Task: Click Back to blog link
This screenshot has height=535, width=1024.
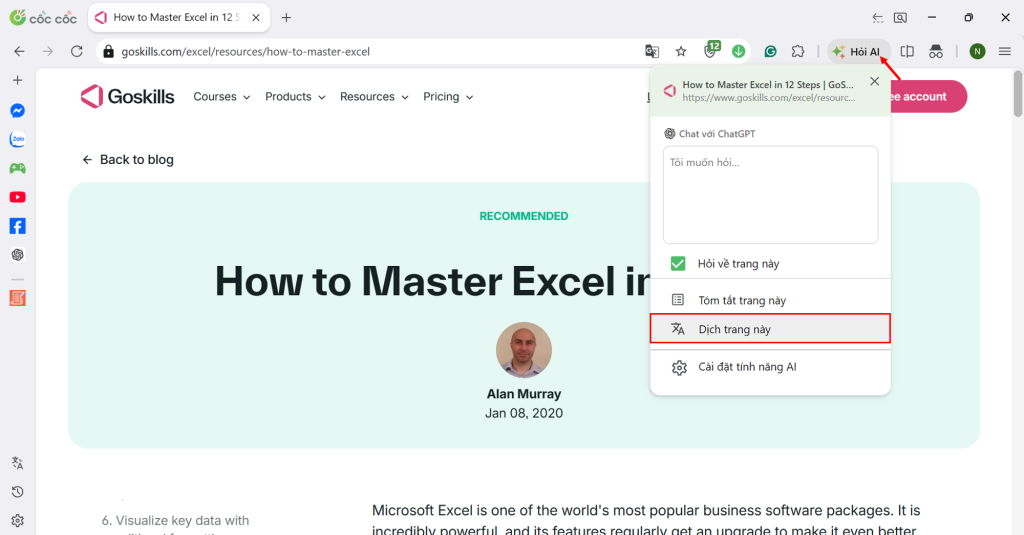Action: [128, 159]
